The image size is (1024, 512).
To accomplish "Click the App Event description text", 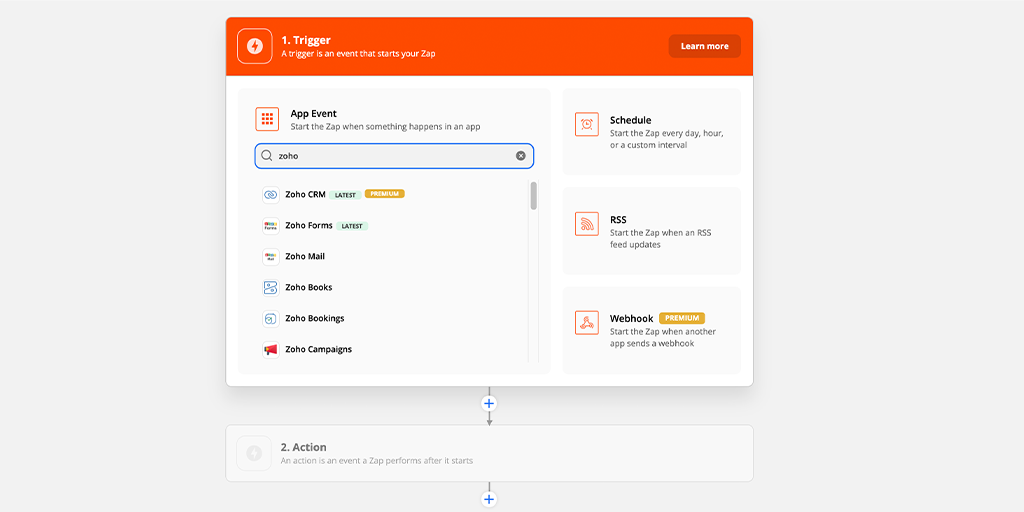I will (385, 127).
